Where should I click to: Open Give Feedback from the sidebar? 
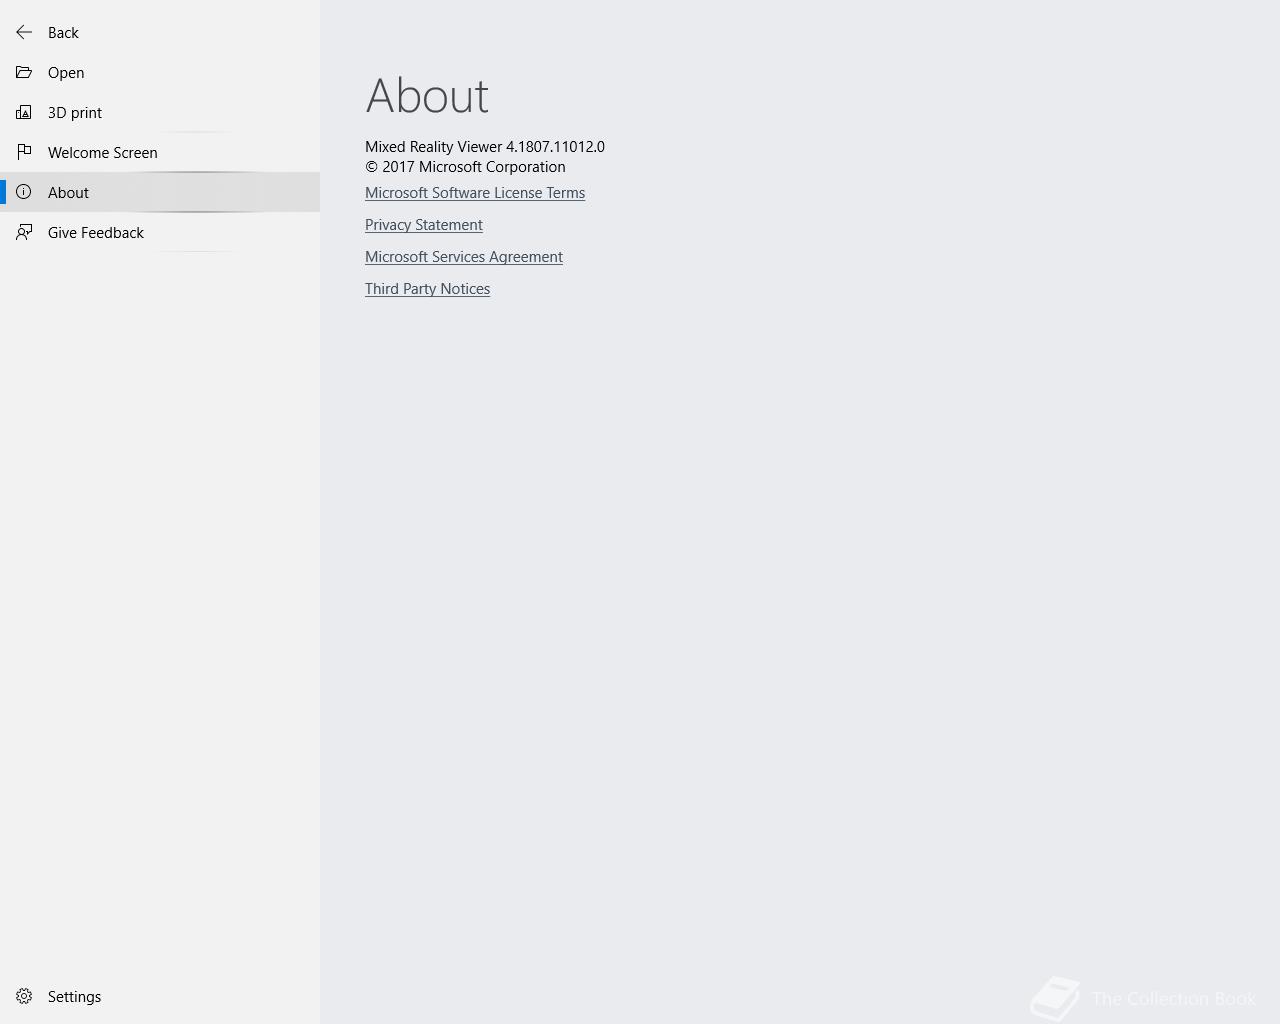[x=160, y=232]
